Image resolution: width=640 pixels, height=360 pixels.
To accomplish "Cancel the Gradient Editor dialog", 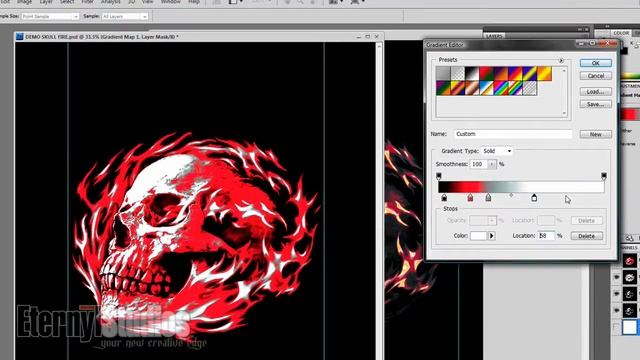I will pos(596,76).
